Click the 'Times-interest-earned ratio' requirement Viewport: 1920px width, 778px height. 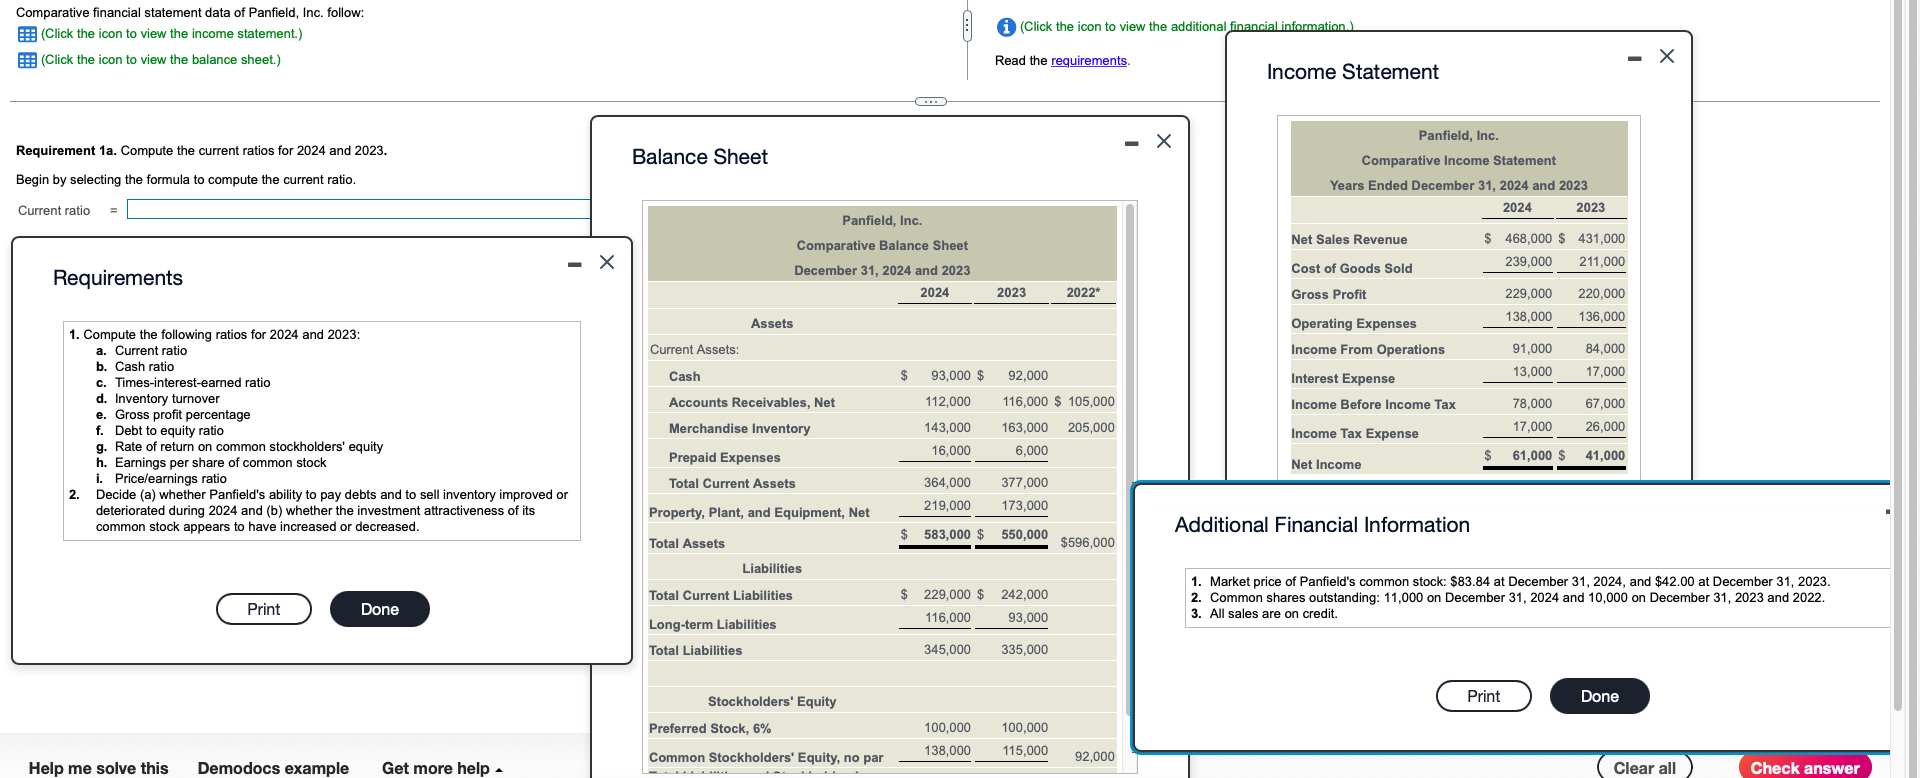pyautogui.click(x=192, y=383)
